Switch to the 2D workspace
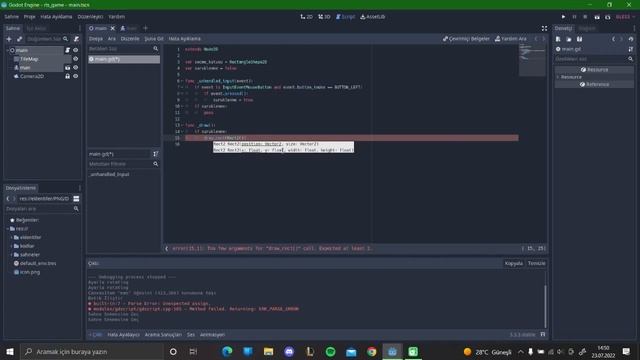The image size is (640, 360). point(307,17)
